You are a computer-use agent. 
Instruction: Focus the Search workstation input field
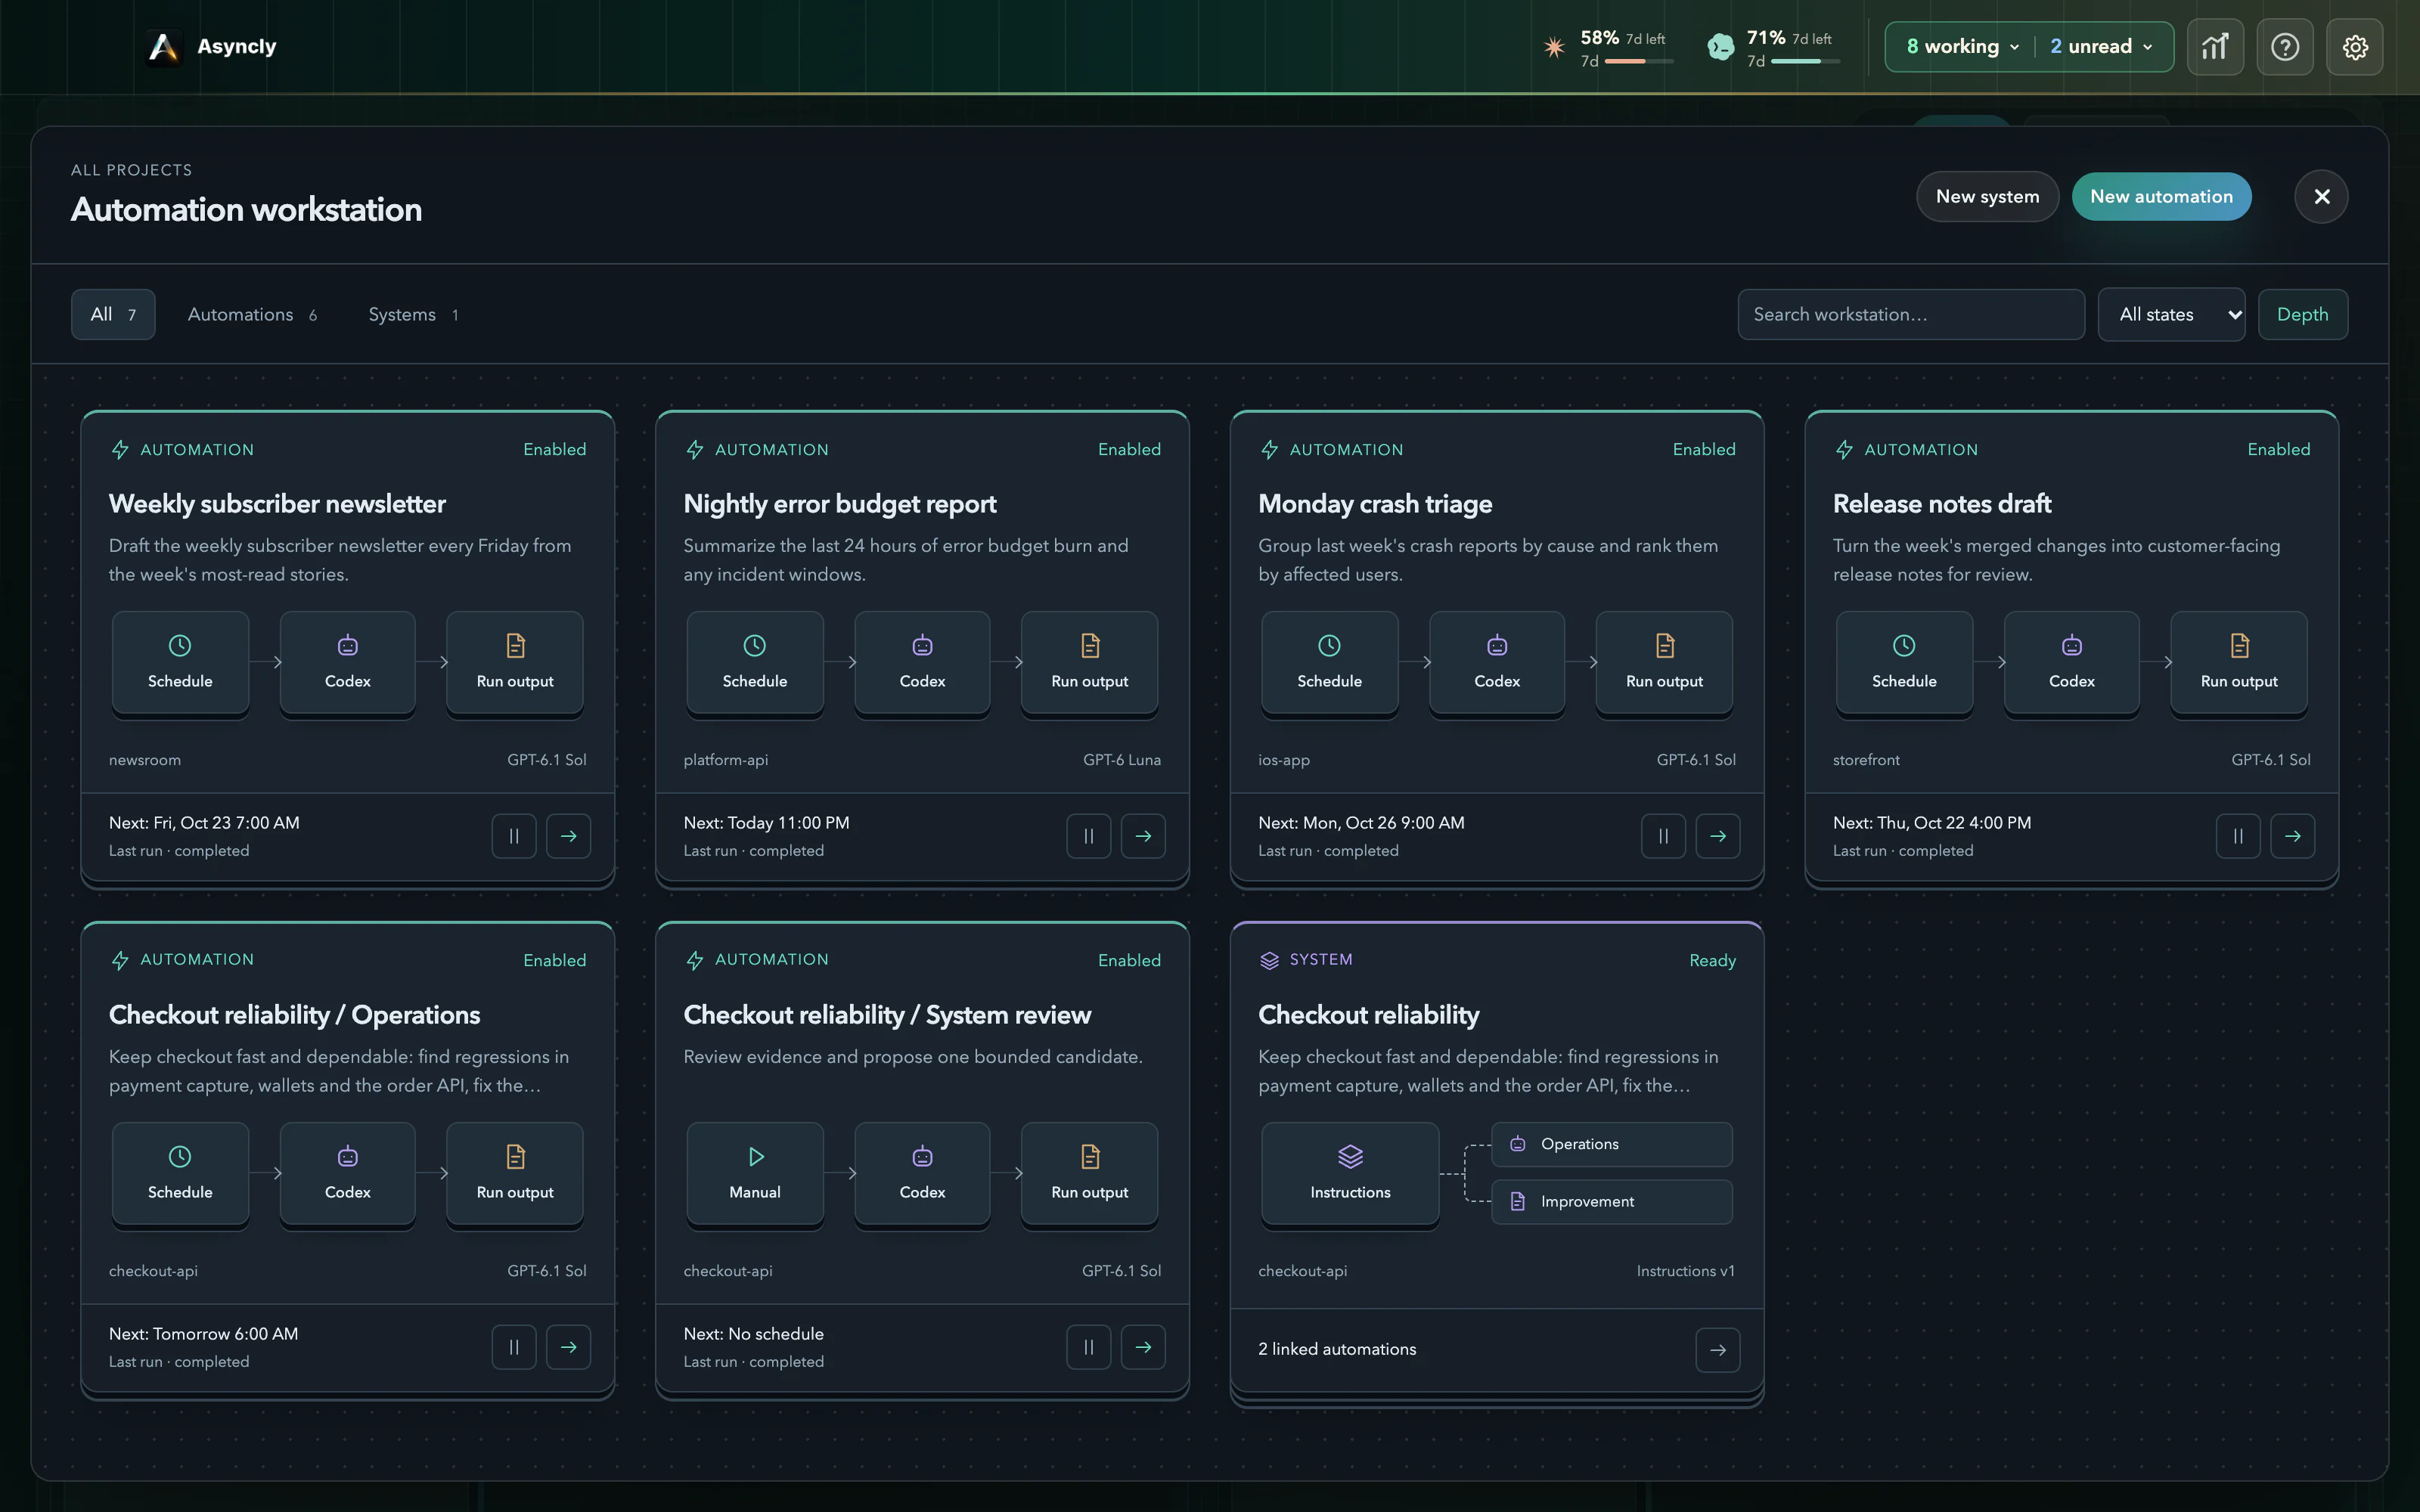click(1911, 315)
